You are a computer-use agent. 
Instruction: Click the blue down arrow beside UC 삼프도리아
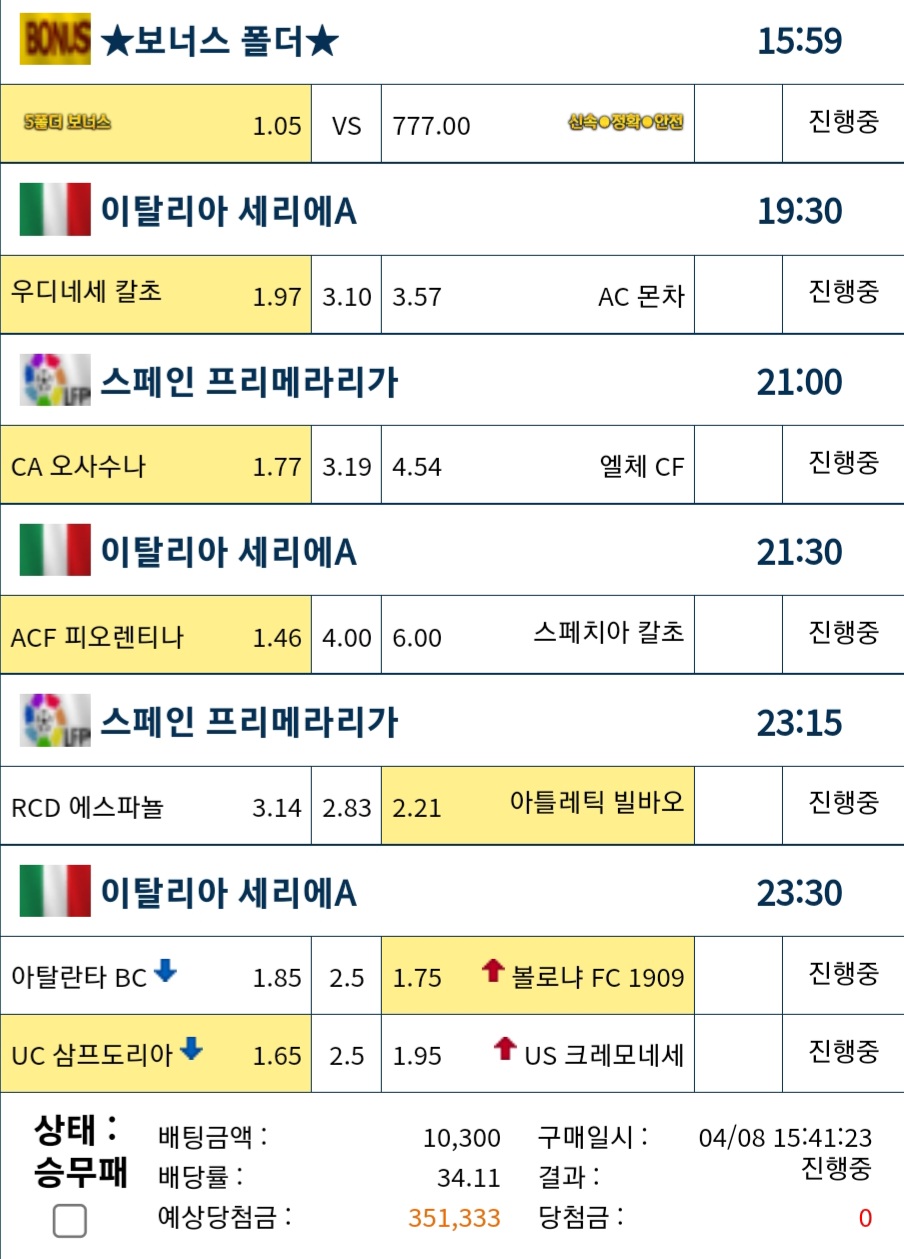point(192,1048)
